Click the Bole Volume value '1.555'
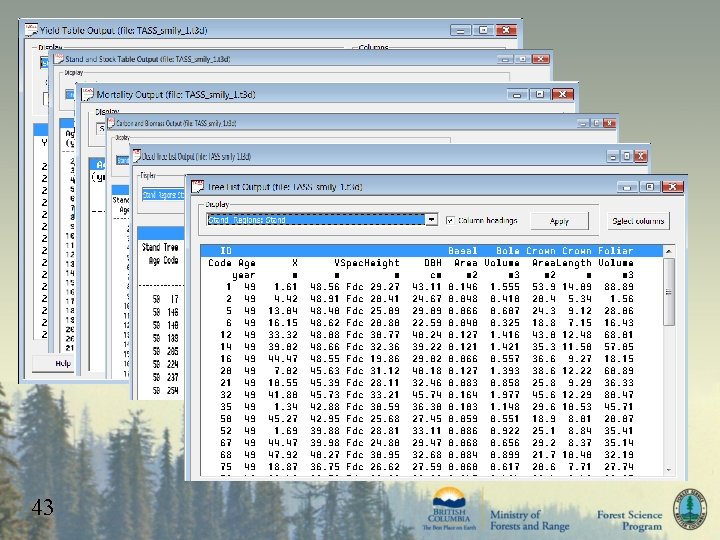The height and width of the screenshot is (540, 720). tap(505, 287)
